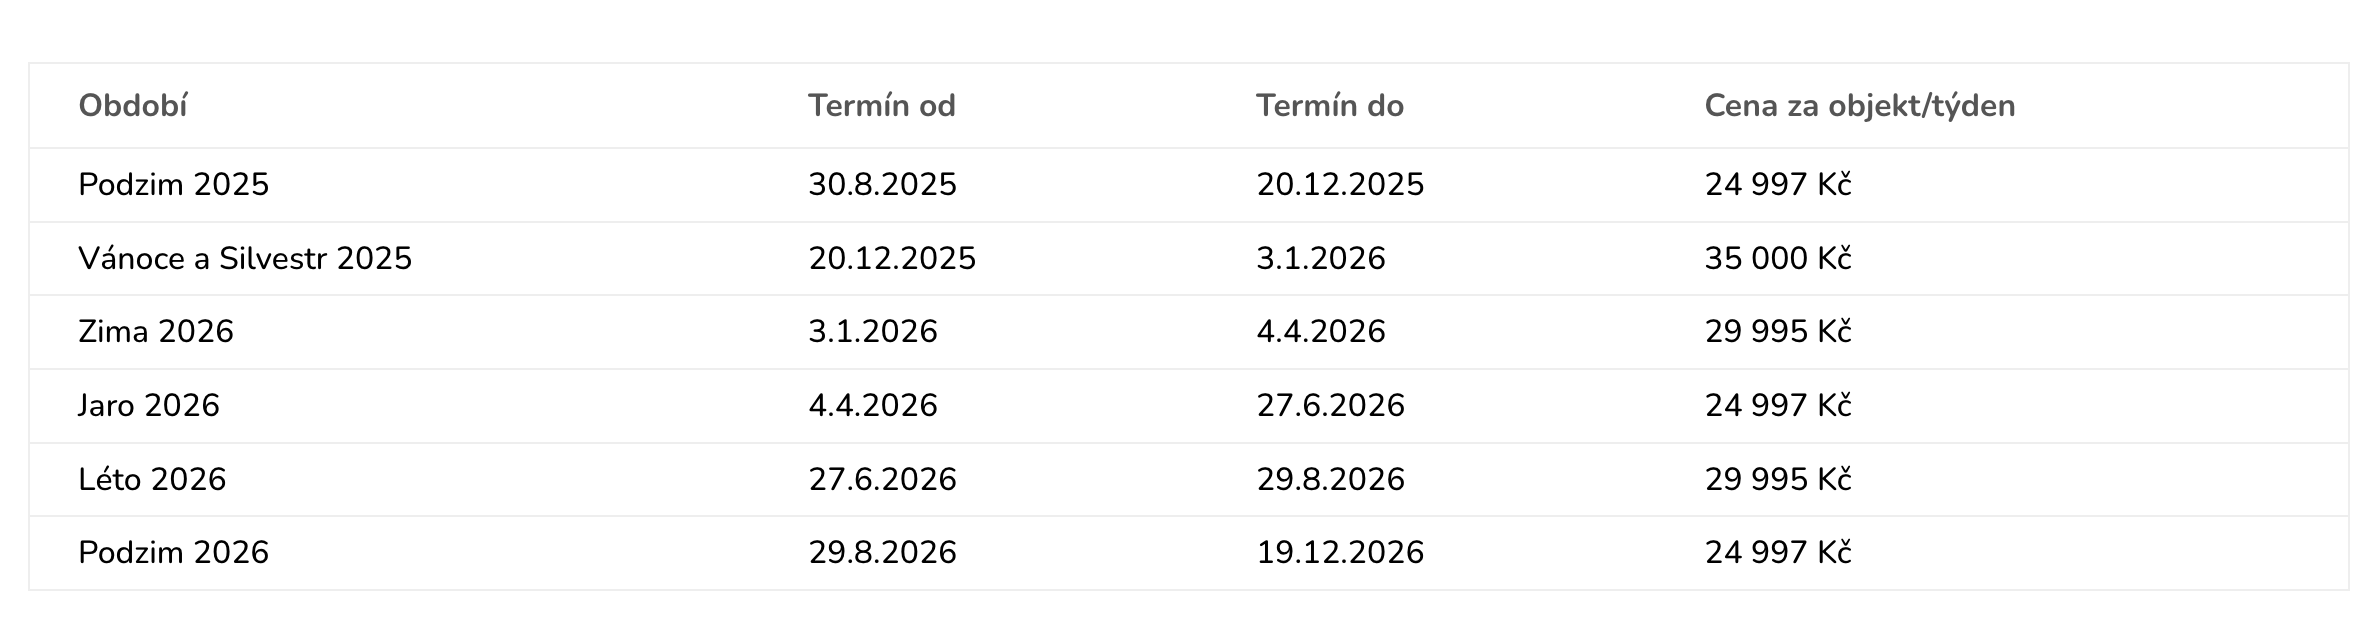Viewport: 2378px width, 622px height.
Task: Click the Zima 2026 period cell
Action: [x=155, y=332]
